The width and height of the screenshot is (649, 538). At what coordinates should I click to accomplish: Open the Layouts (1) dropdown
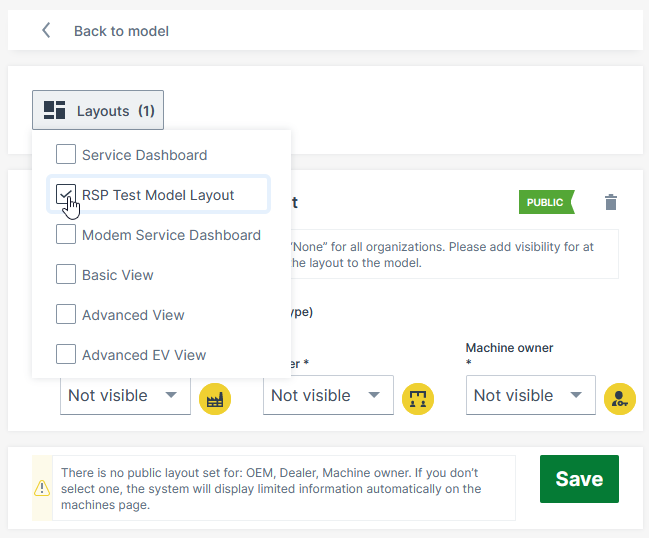click(x=98, y=110)
